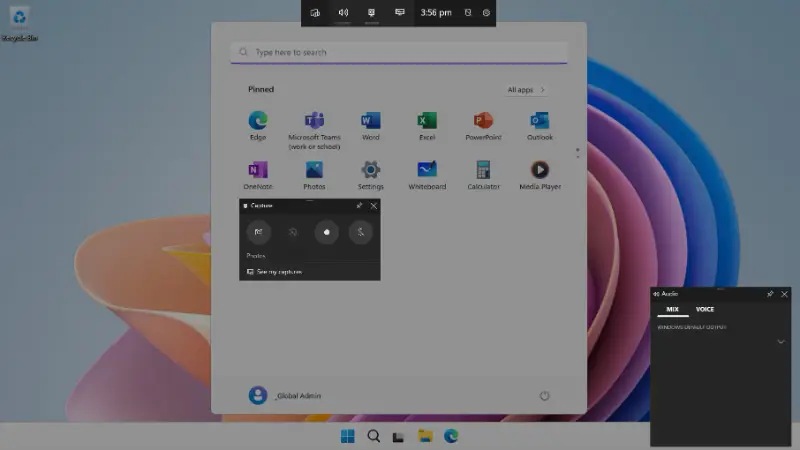This screenshot has width=800, height=450.
Task: Launch Whiteboard from pinned apps
Action: pyautogui.click(x=427, y=176)
